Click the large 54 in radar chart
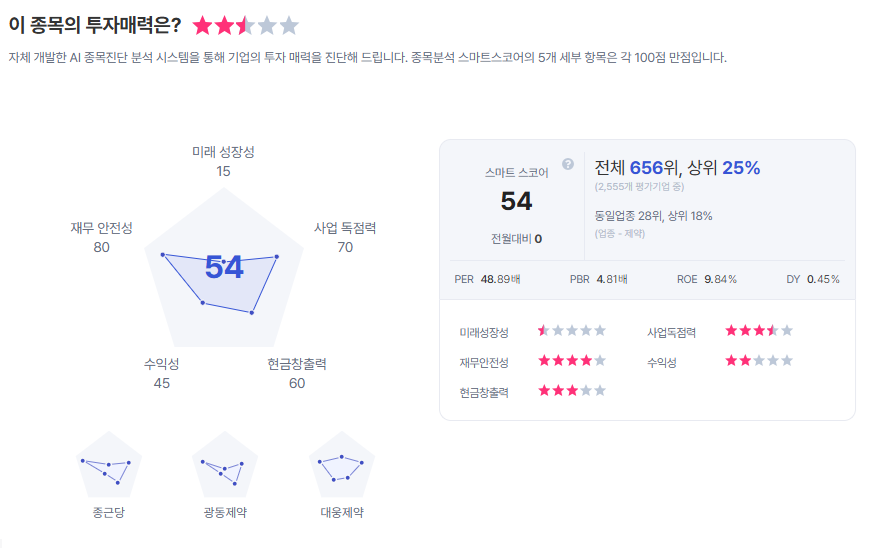 coord(224,267)
